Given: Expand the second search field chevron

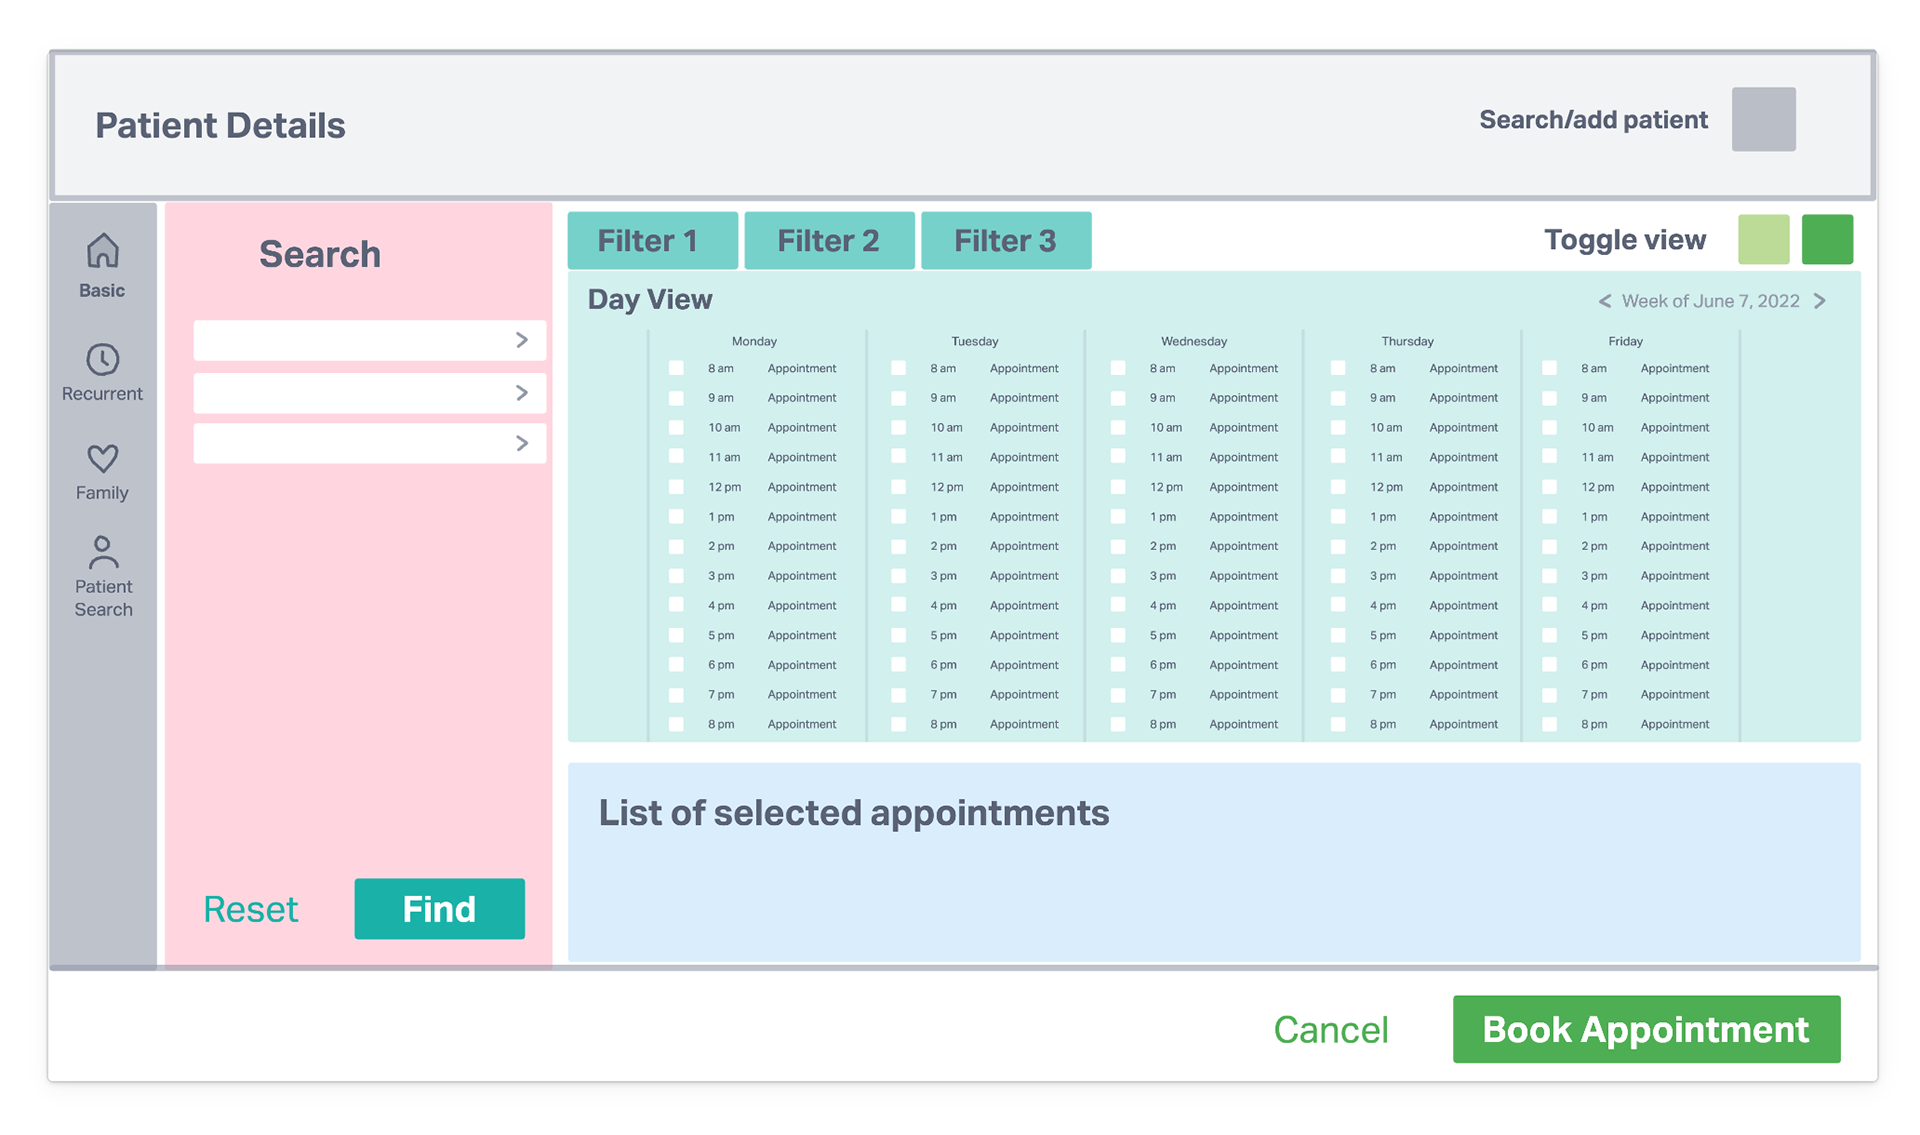Looking at the screenshot, I should point(521,393).
